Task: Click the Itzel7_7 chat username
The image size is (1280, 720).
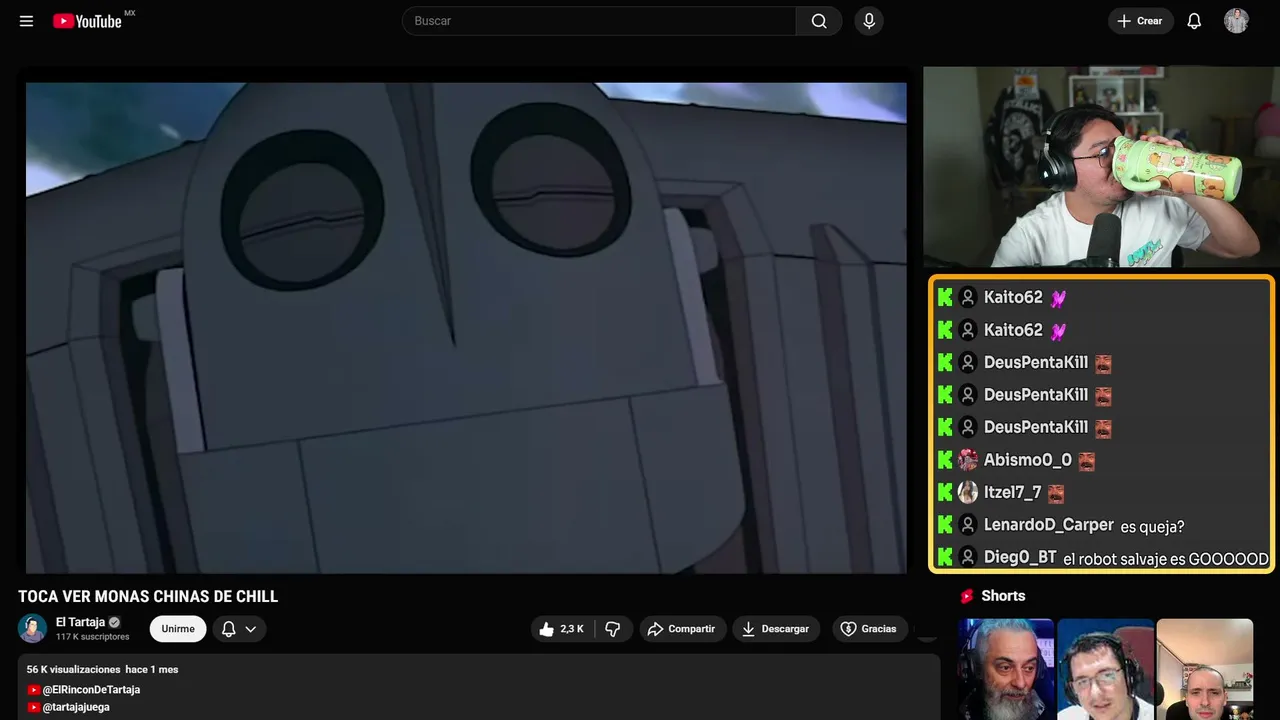Action: (1013, 493)
